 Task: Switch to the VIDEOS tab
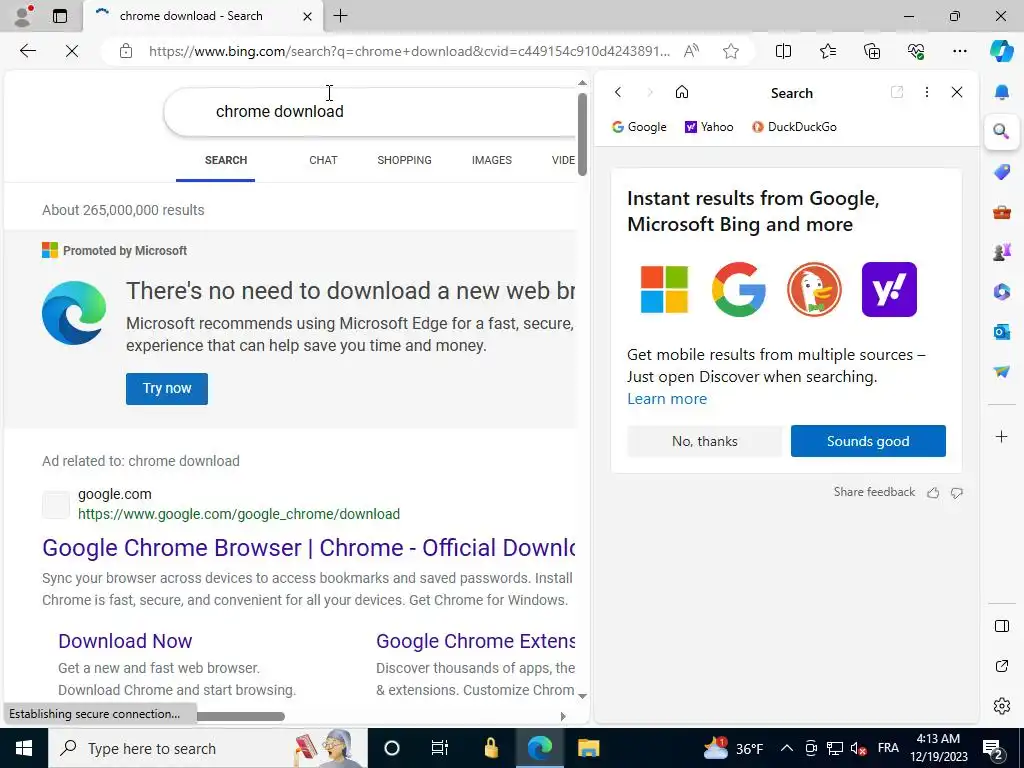(x=564, y=160)
